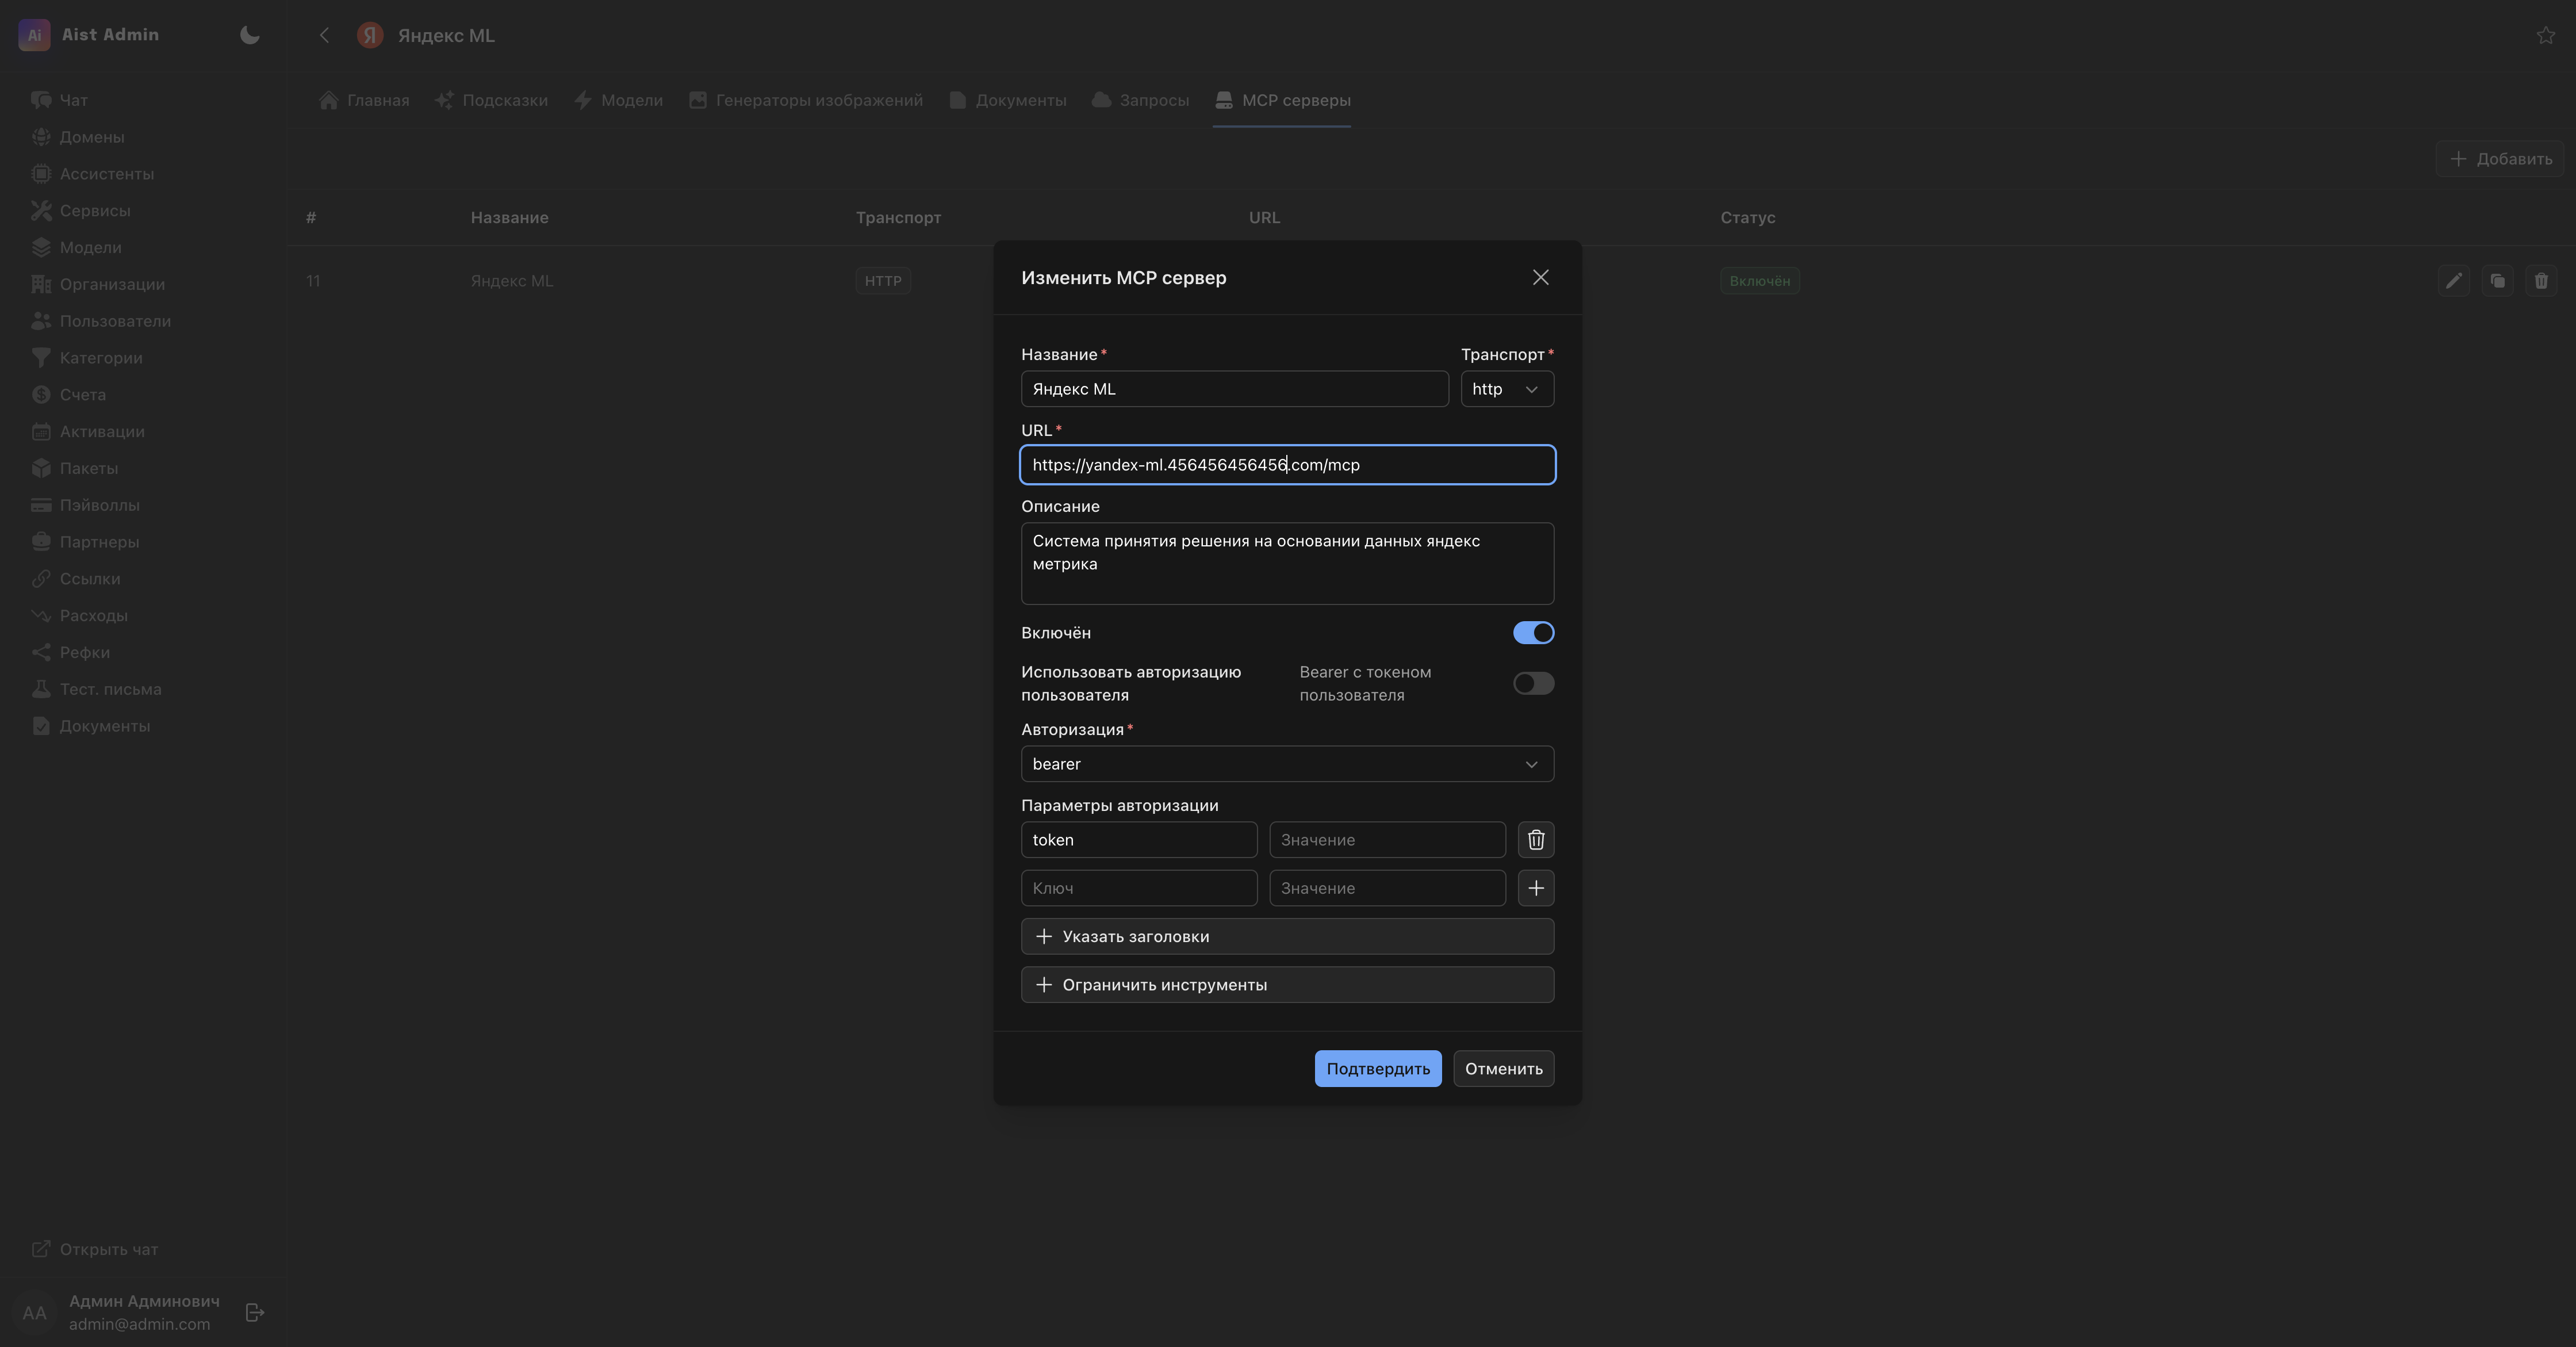Click the empty Ключ input field
Viewport: 2576px width, 1347px height.
(x=1139, y=888)
